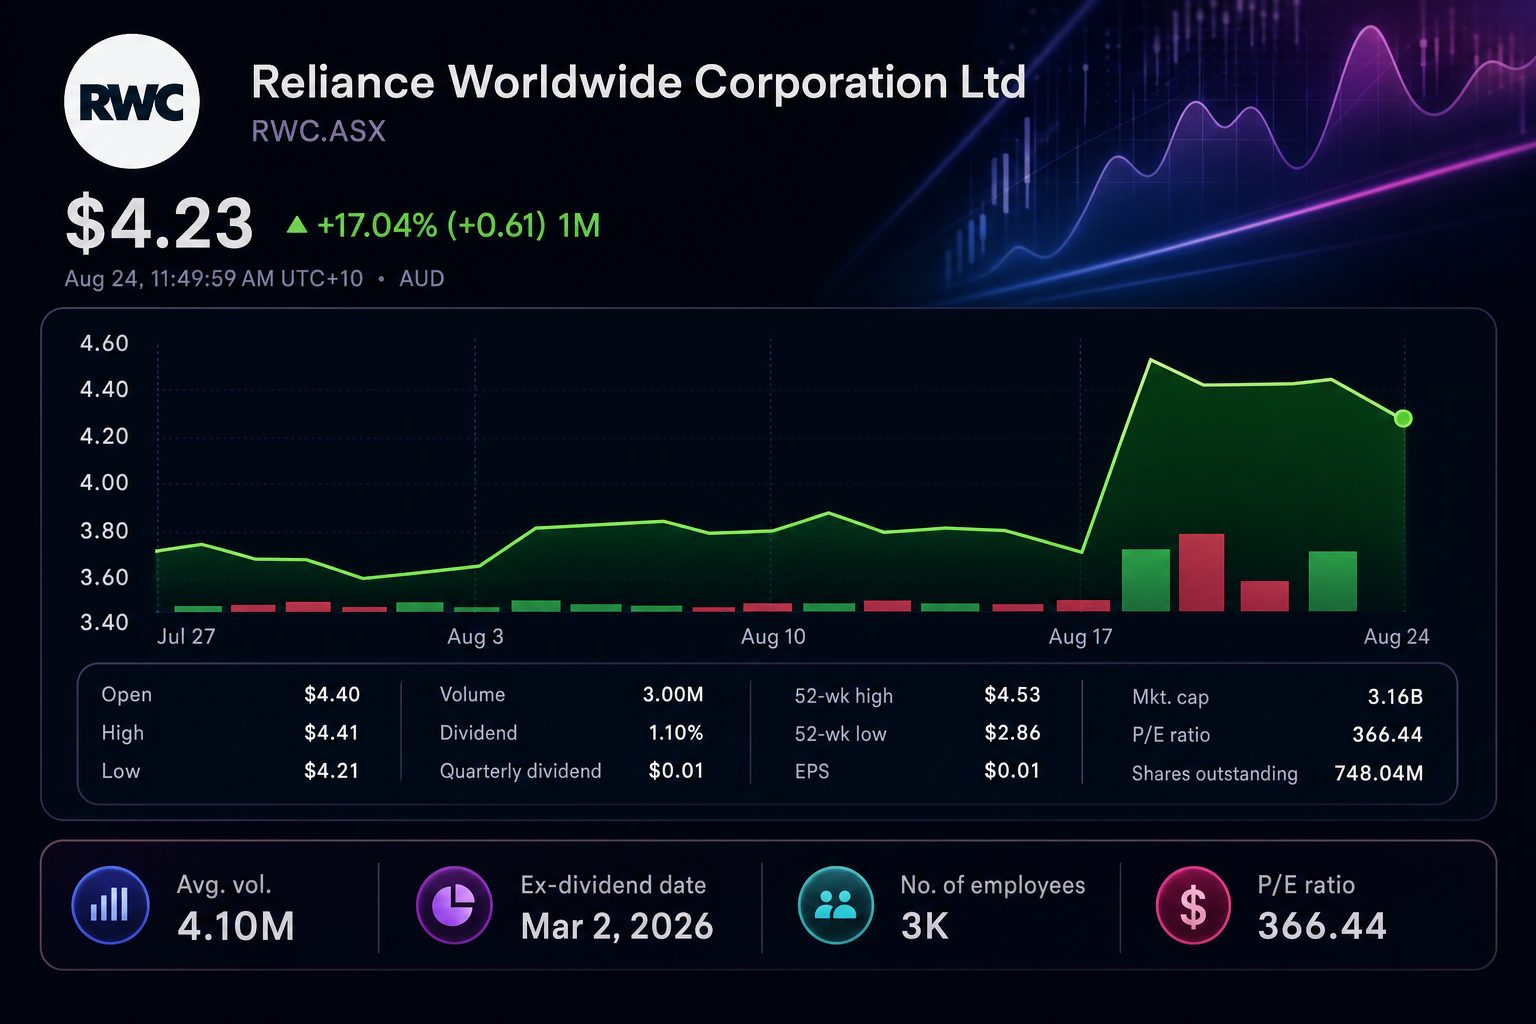Click the Mar 2, 2026 ex-dividend date
Viewport: 1536px width, 1024px height.
pos(617,927)
